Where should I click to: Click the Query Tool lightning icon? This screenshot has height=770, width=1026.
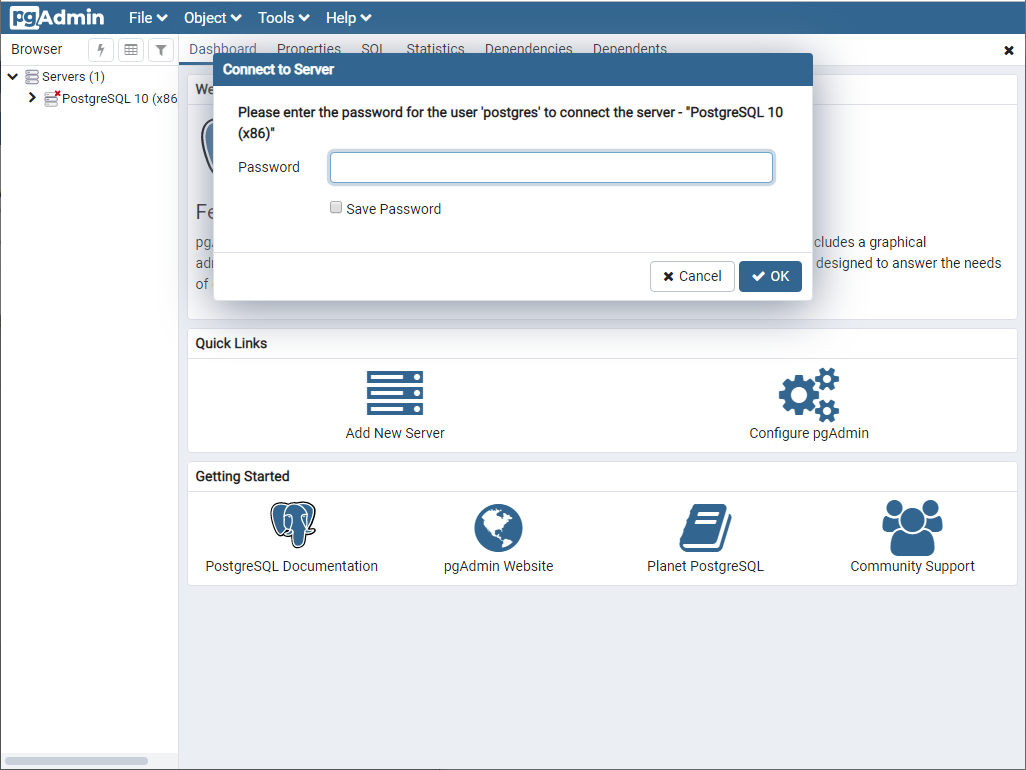pyautogui.click(x=101, y=50)
